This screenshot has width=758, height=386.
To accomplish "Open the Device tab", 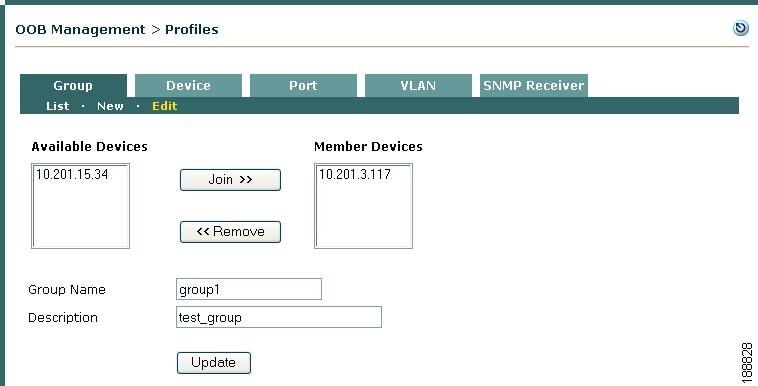I will coord(188,86).
